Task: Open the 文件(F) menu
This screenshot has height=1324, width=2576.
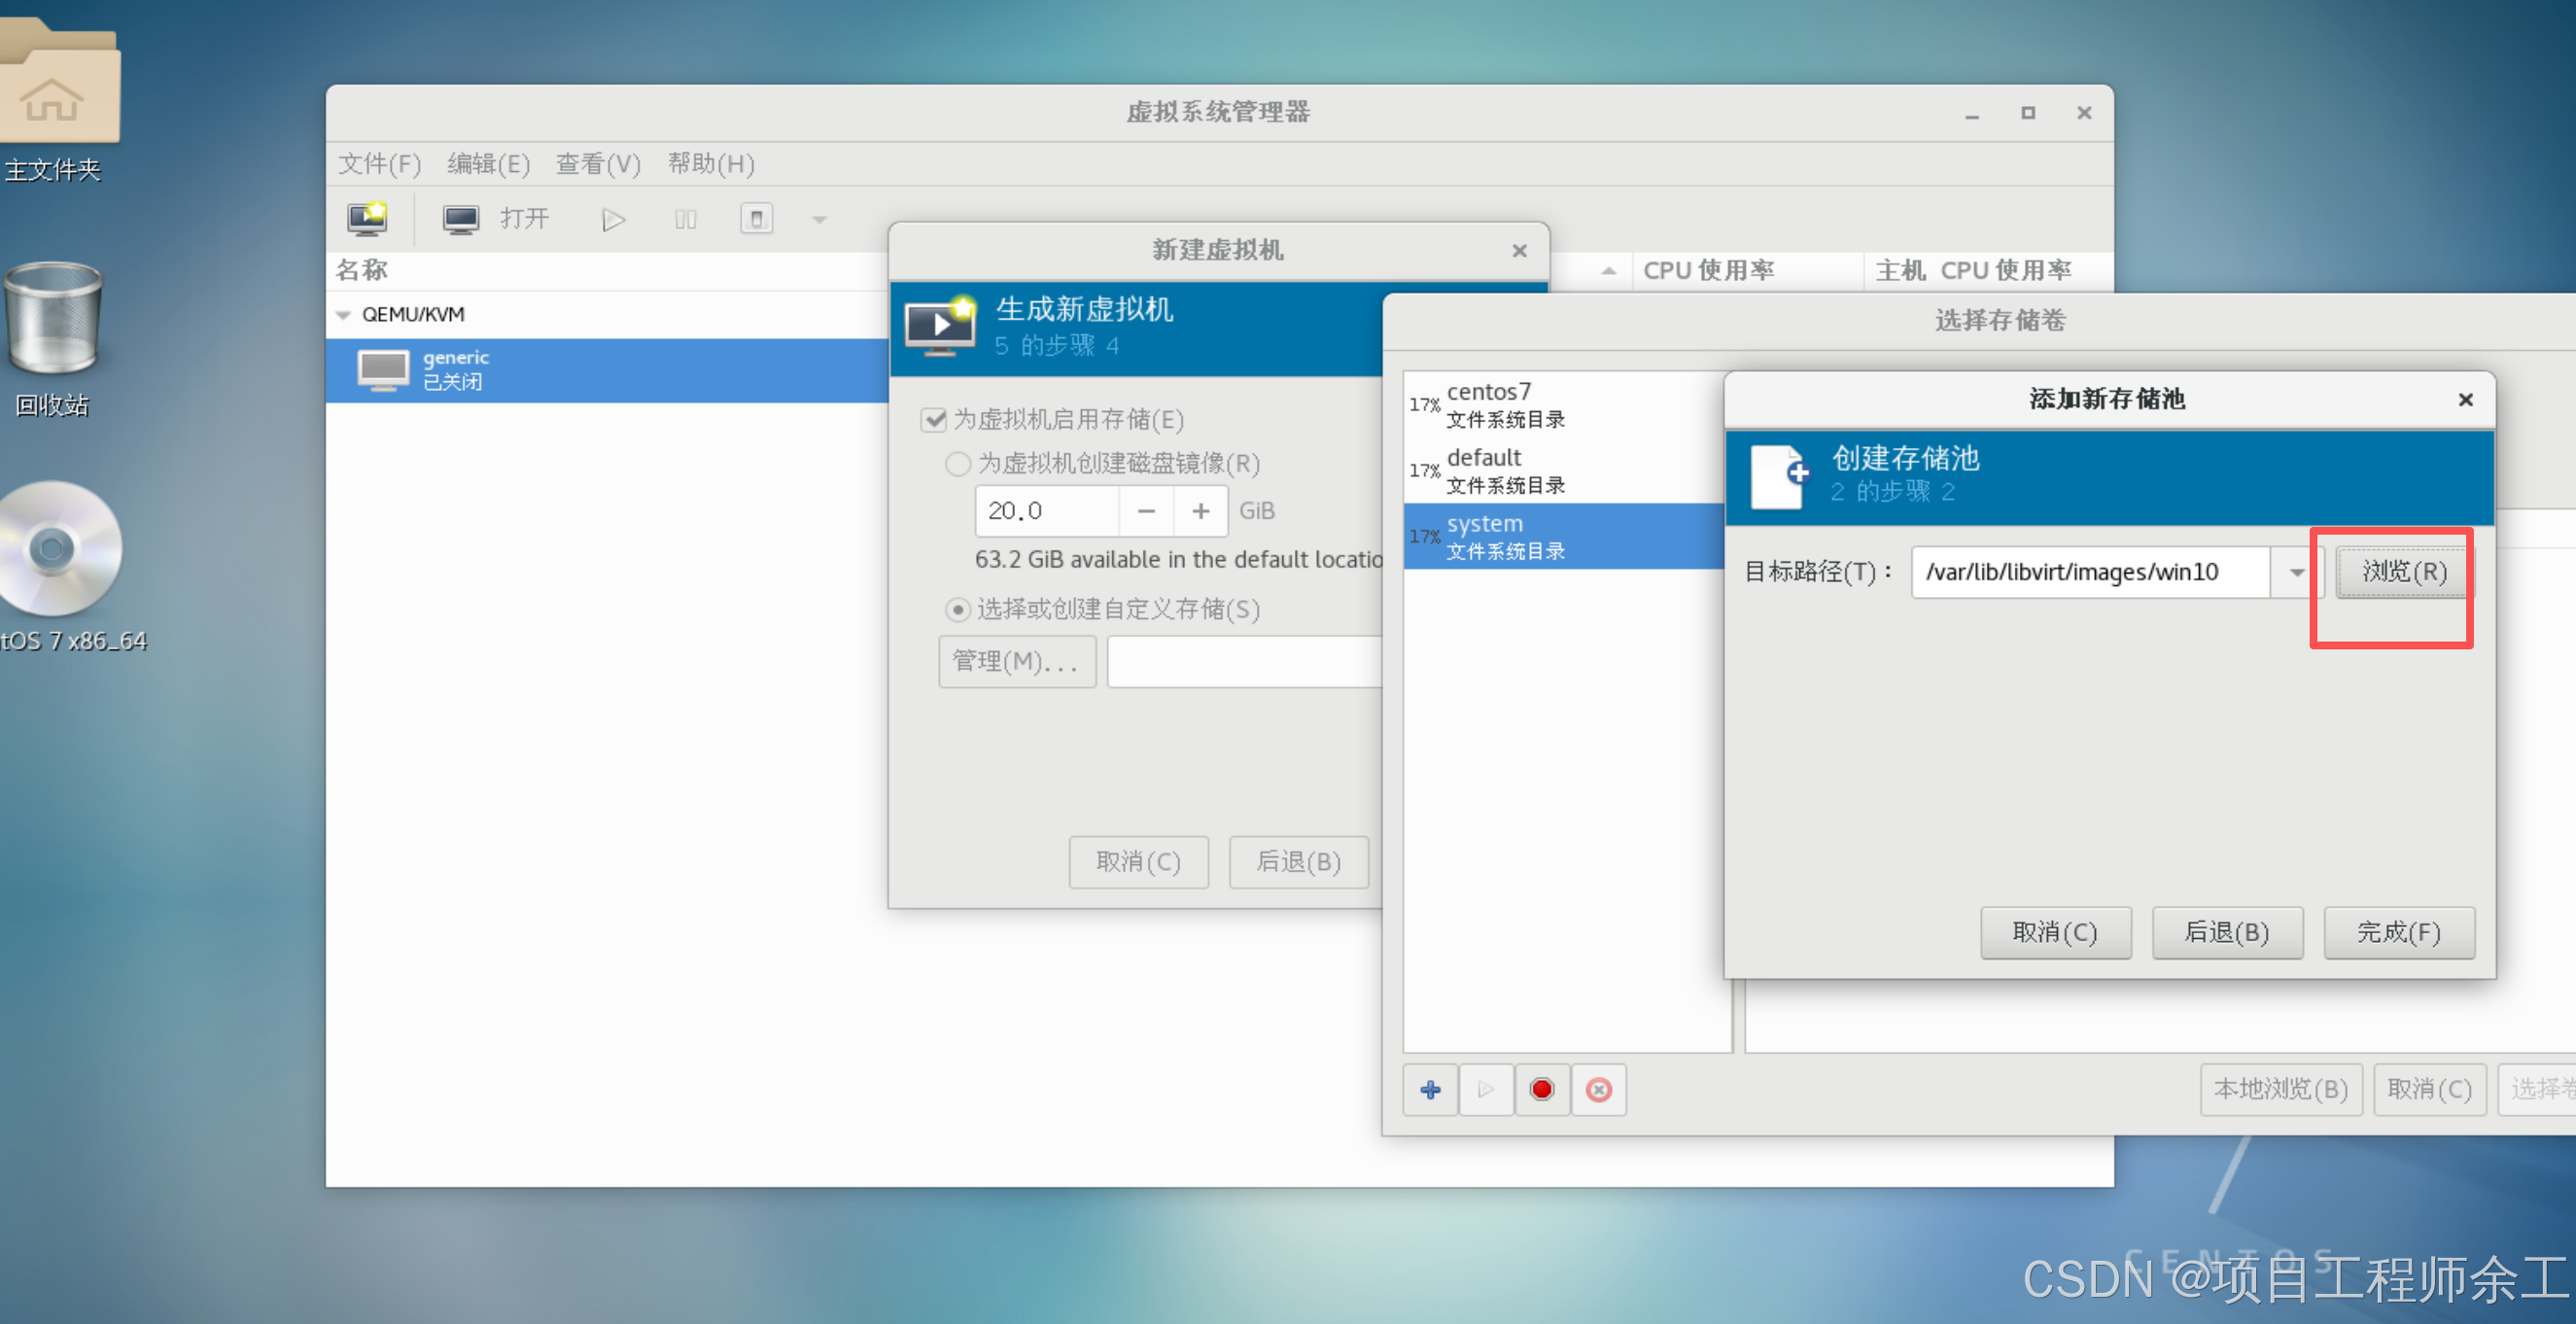Action: coord(379,163)
